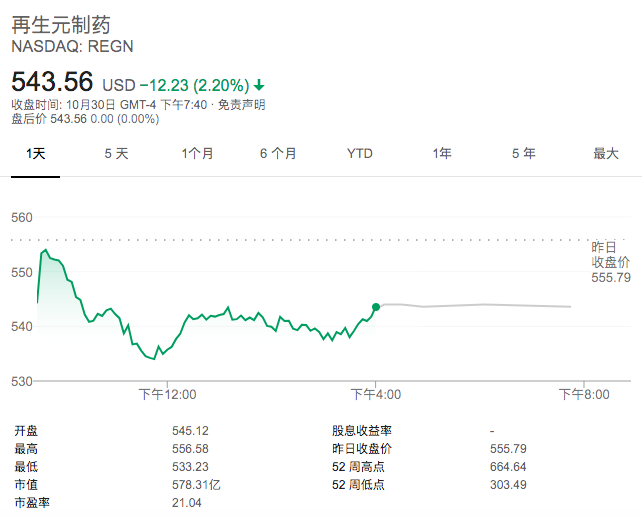The width and height of the screenshot is (642, 518).
Task: Switch to the 5 天 chart tab
Action: pyautogui.click(x=116, y=154)
